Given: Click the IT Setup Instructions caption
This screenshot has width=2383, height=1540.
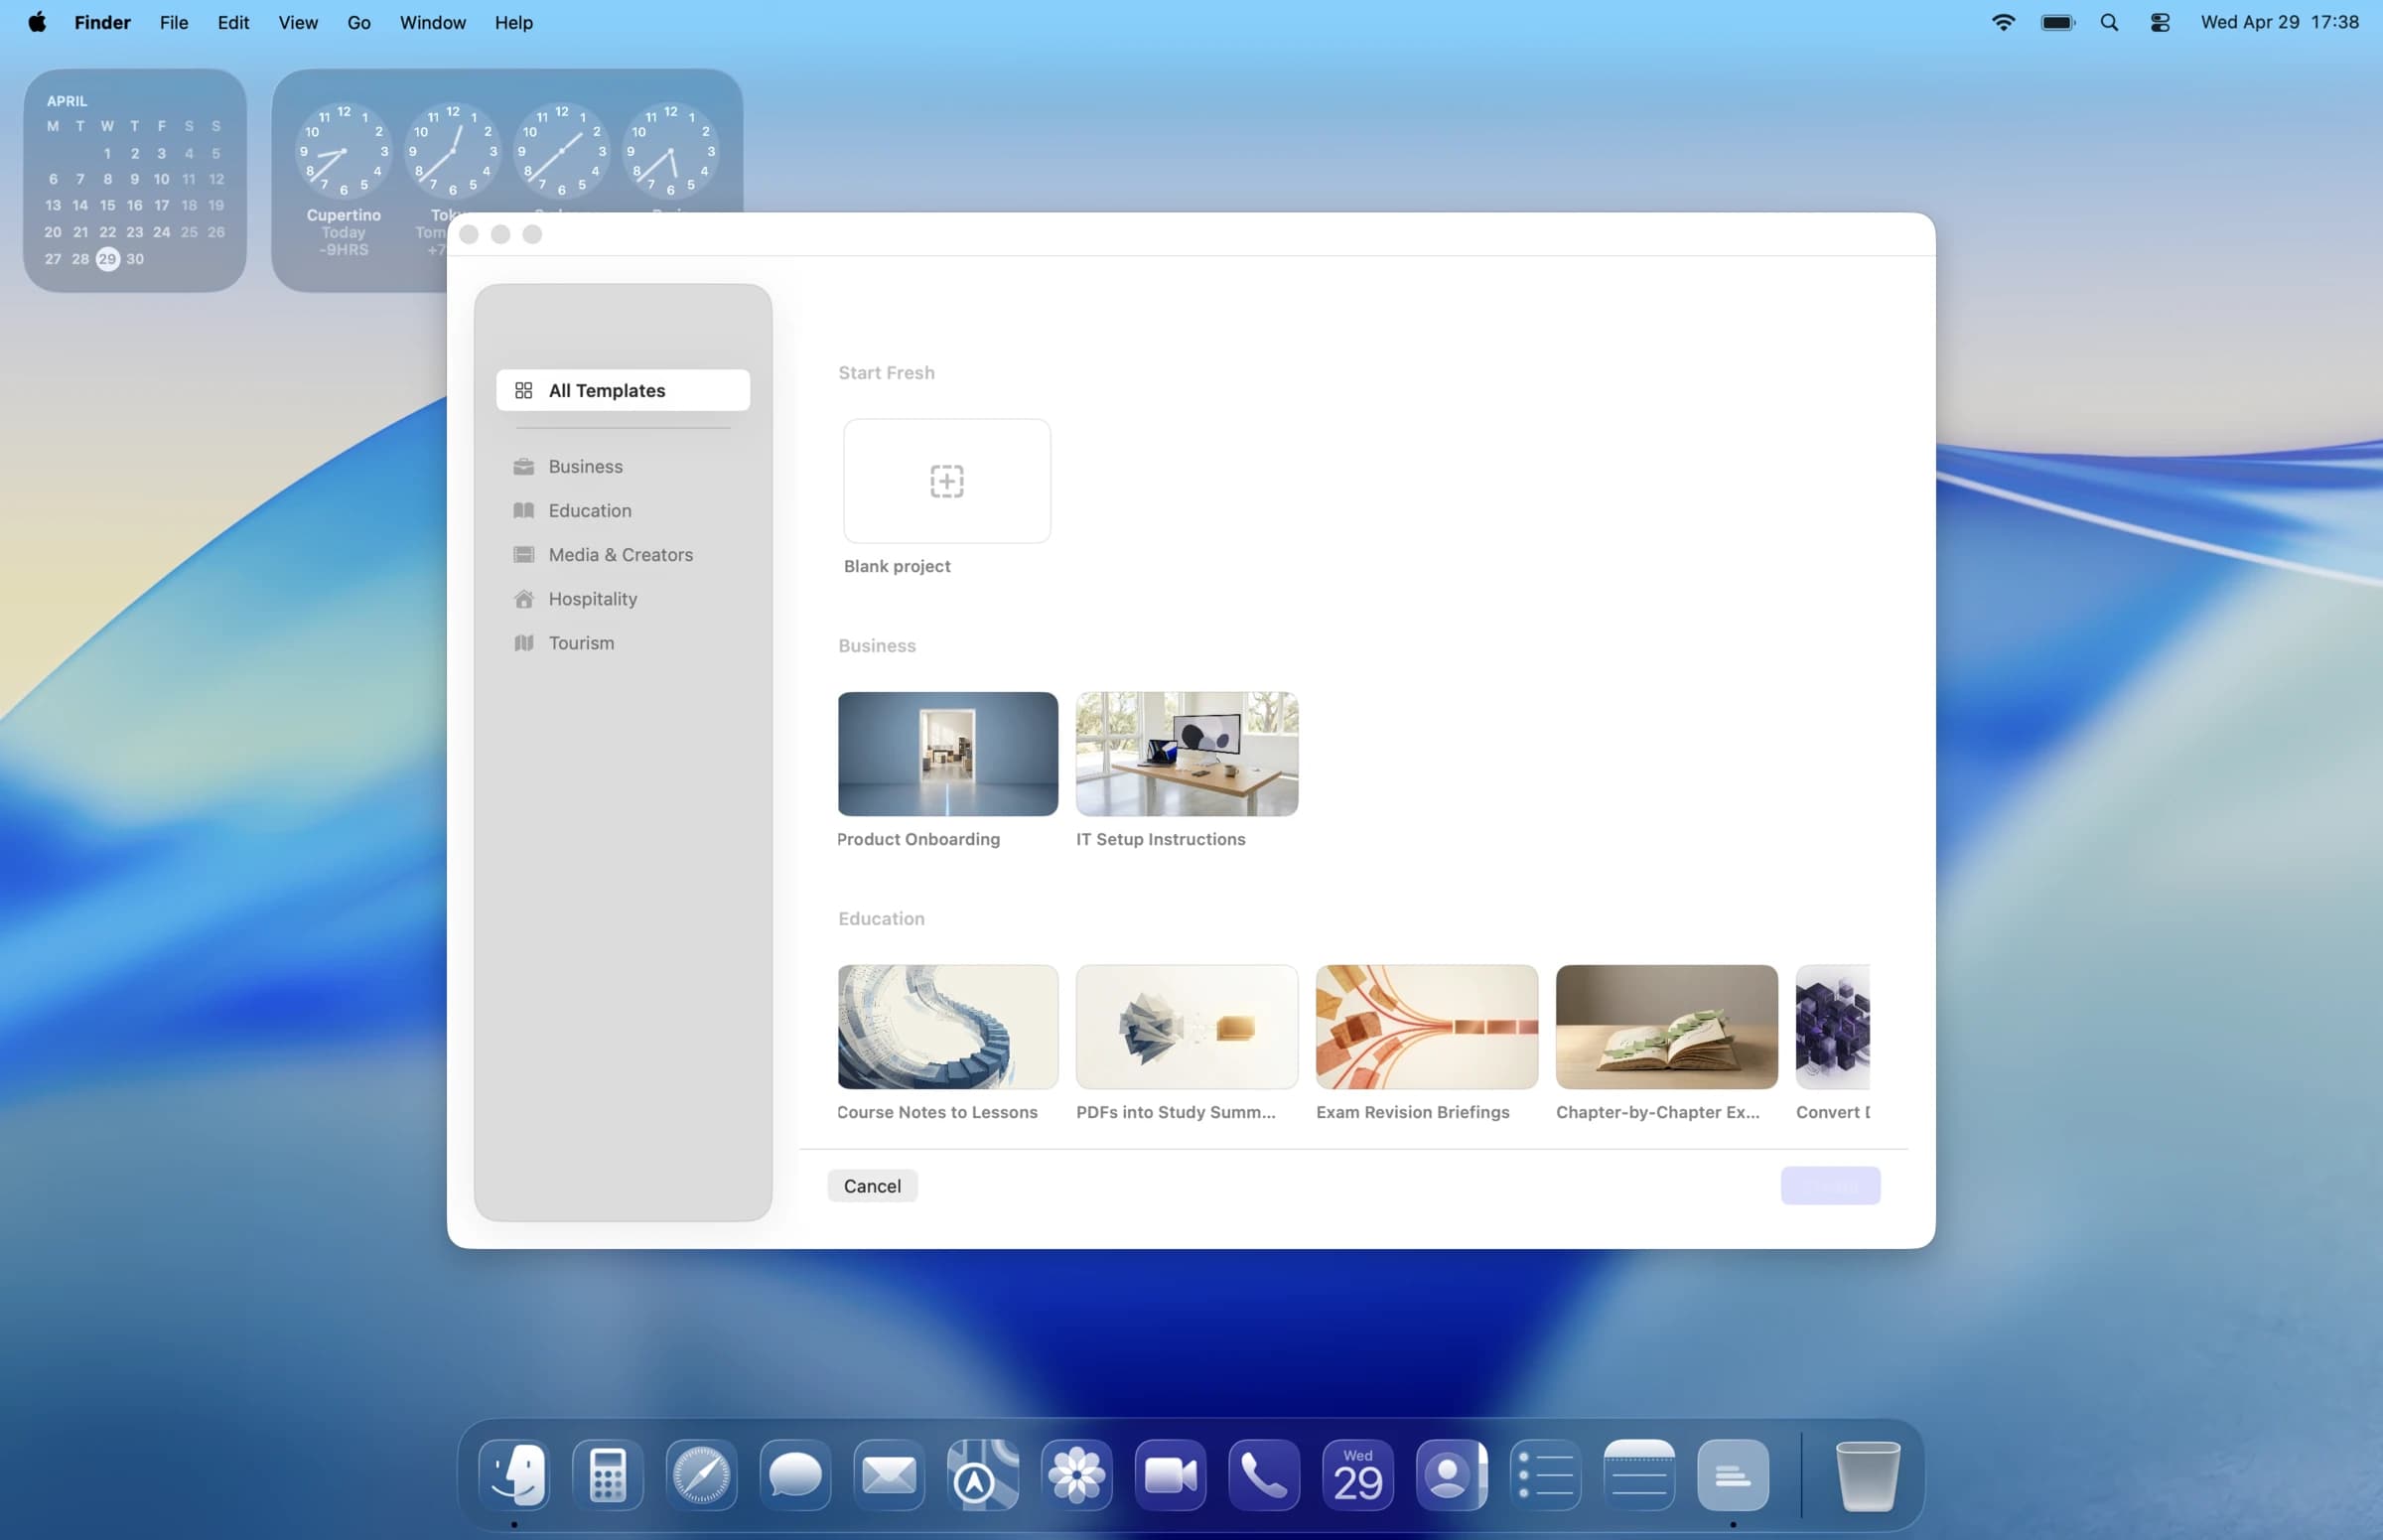Looking at the screenshot, I should coord(1160,839).
